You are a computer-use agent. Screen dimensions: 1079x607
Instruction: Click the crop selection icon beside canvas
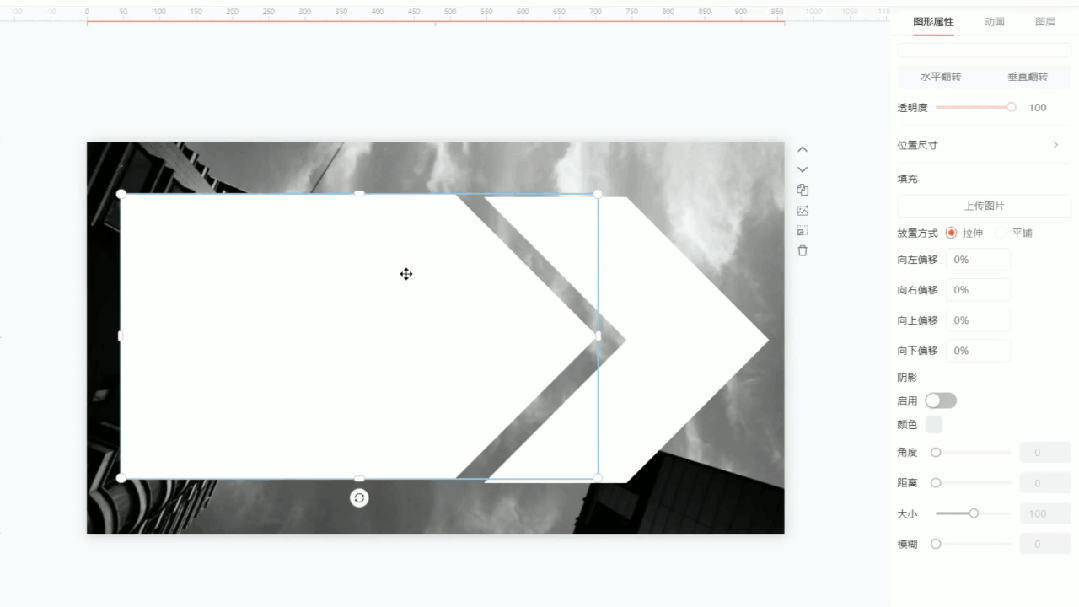pyautogui.click(x=802, y=230)
